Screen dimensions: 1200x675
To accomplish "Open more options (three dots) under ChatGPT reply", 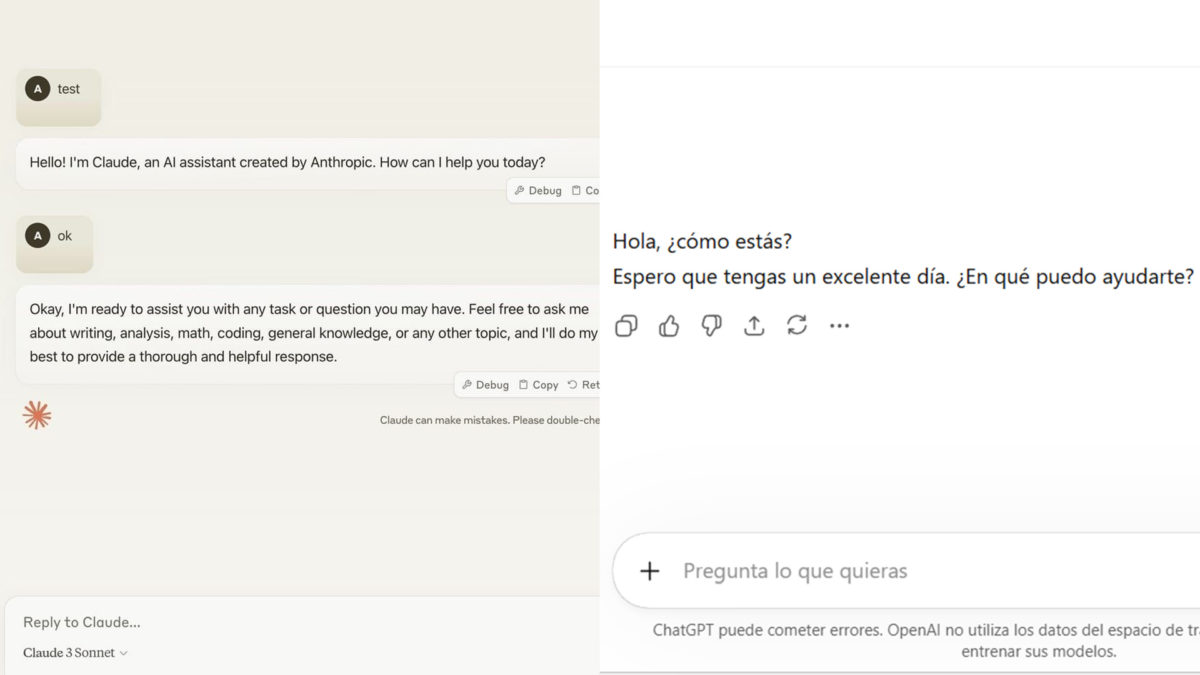I will [840, 326].
